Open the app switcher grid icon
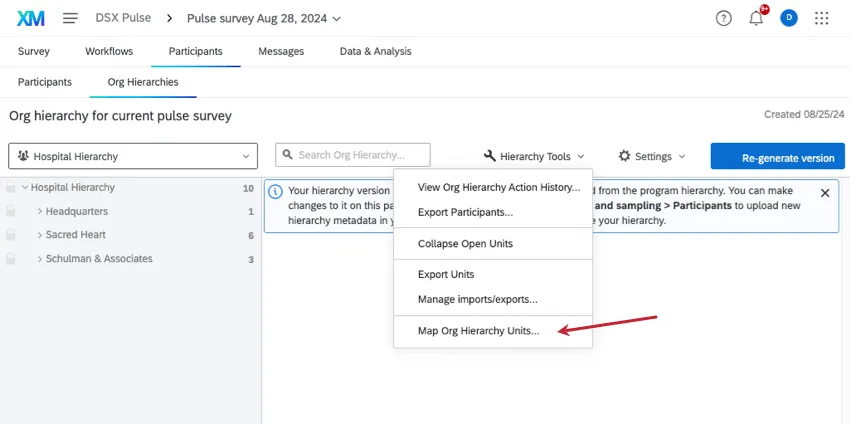Viewport: 850px width, 424px height. [822, 18]
